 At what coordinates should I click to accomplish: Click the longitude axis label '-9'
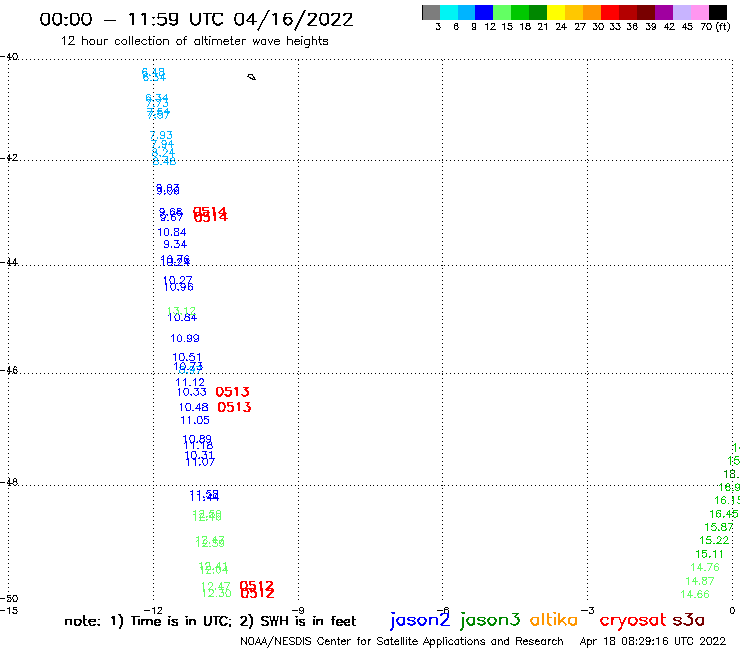tap(297, 610)
